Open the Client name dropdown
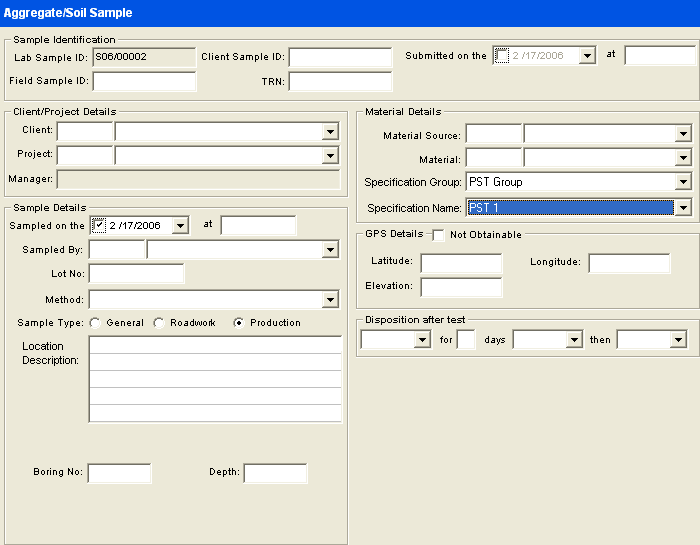 [x=331, y=131]
